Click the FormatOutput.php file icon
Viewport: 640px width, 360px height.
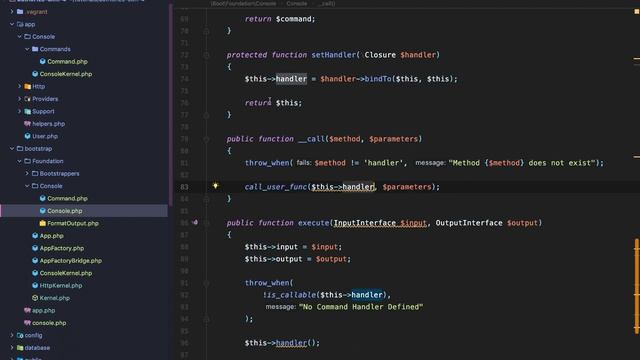pos(42,223)
